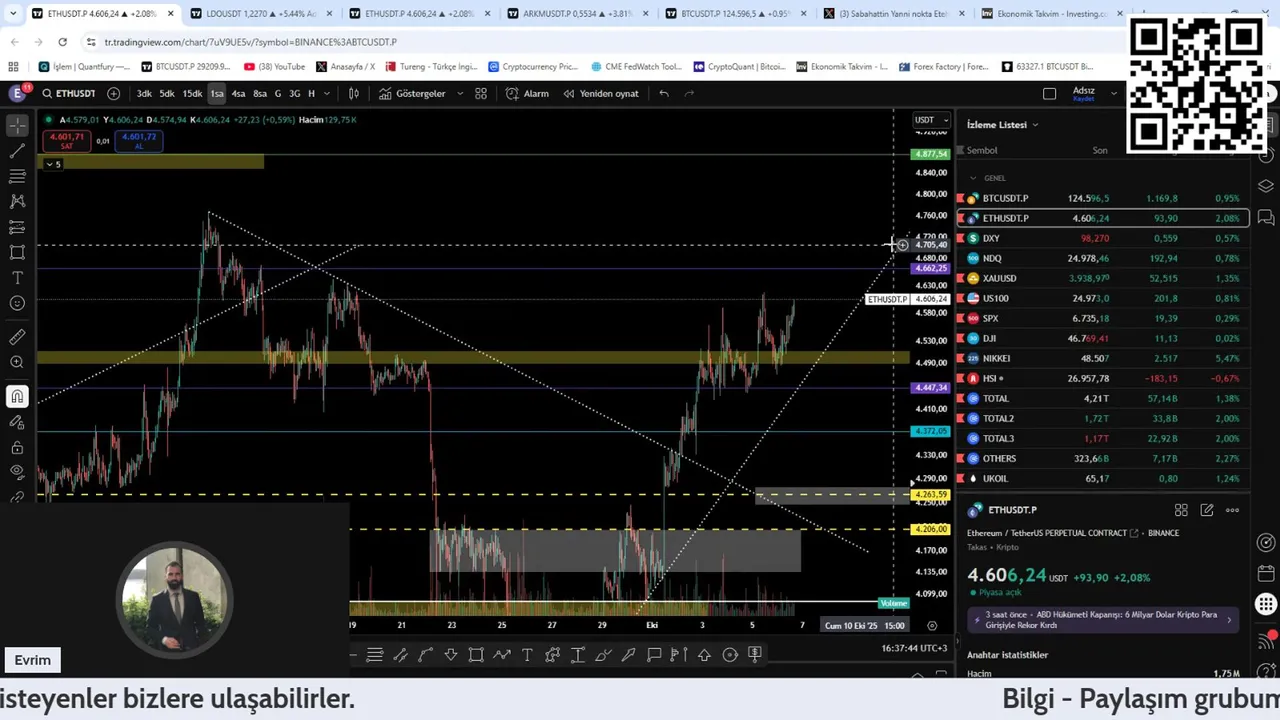Toggle magnet mode
This screenshot has width=1280, height=720.
pyautogui.click(x=17, y=397)
